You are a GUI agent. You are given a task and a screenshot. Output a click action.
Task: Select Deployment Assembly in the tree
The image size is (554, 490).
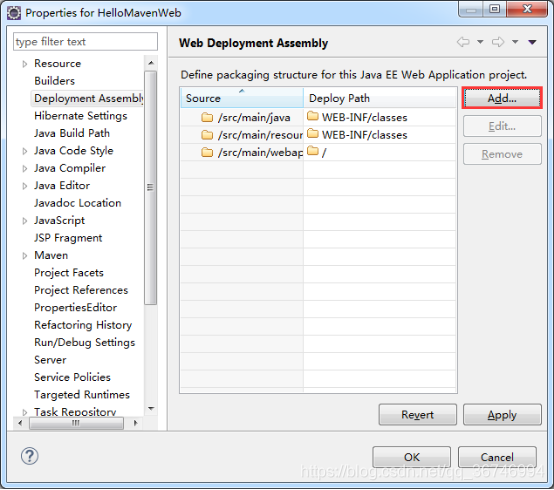tap(88, 98)
